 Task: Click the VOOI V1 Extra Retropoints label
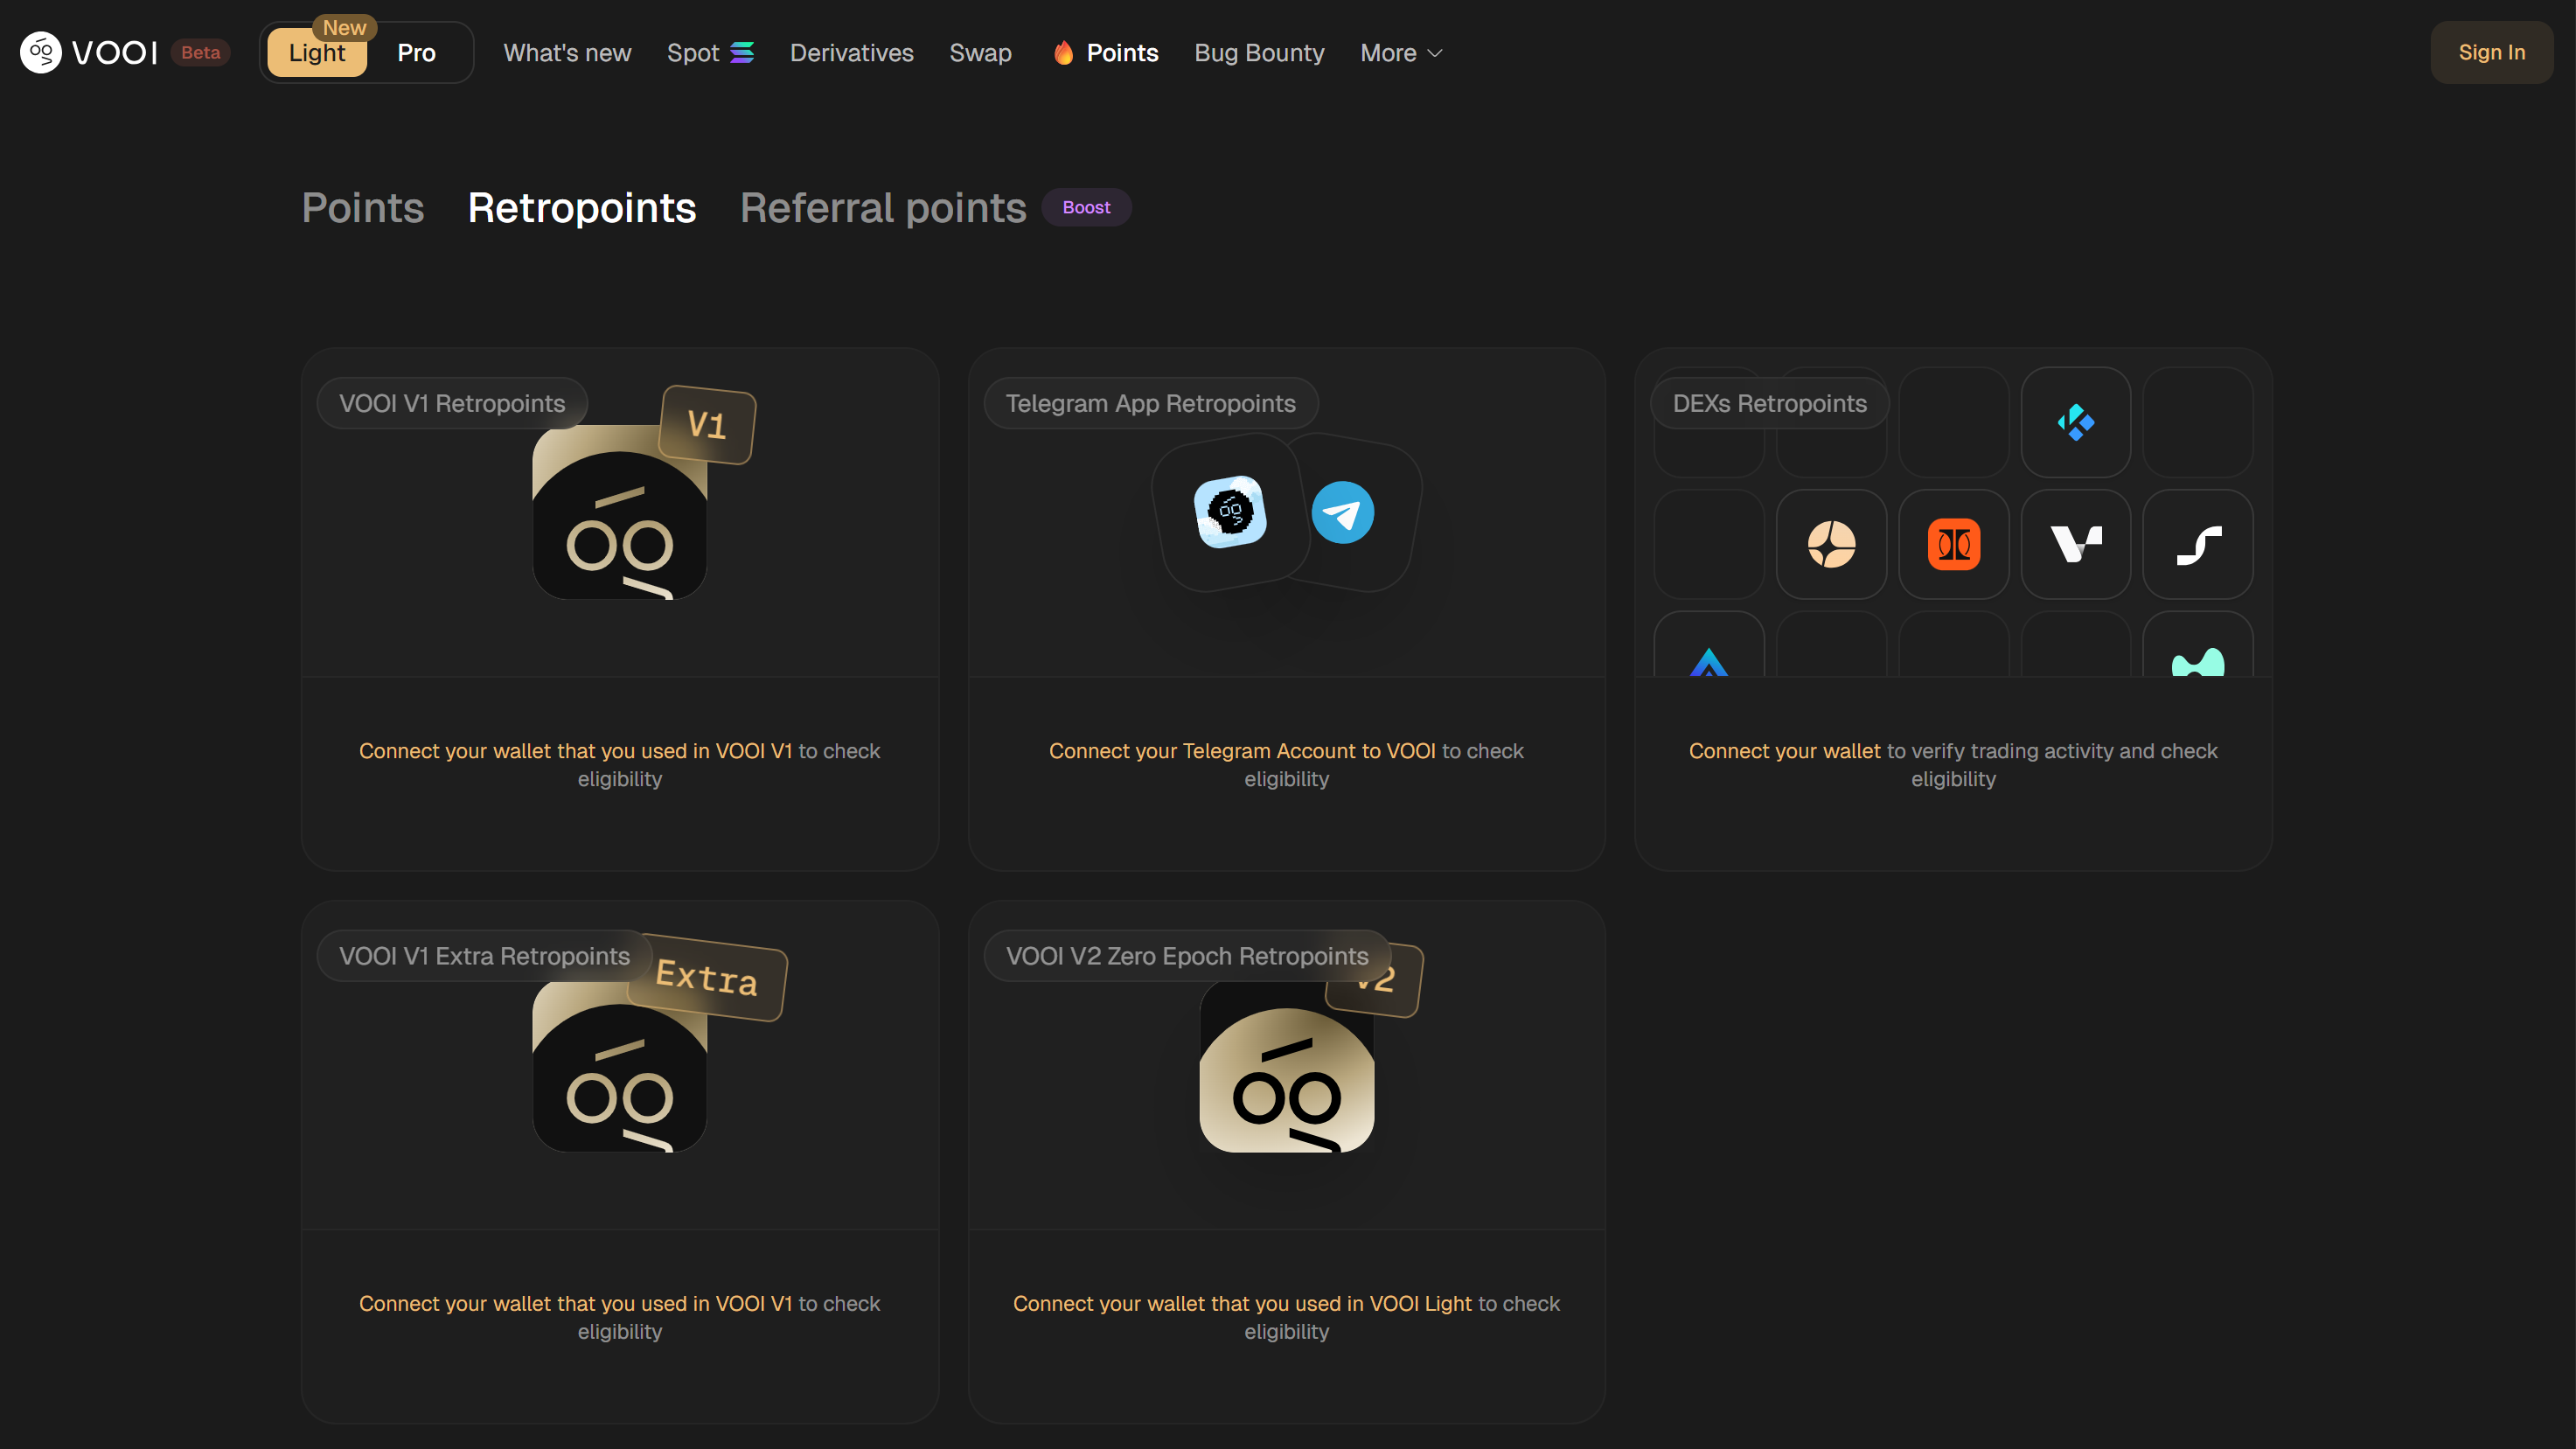click(484, 956)
